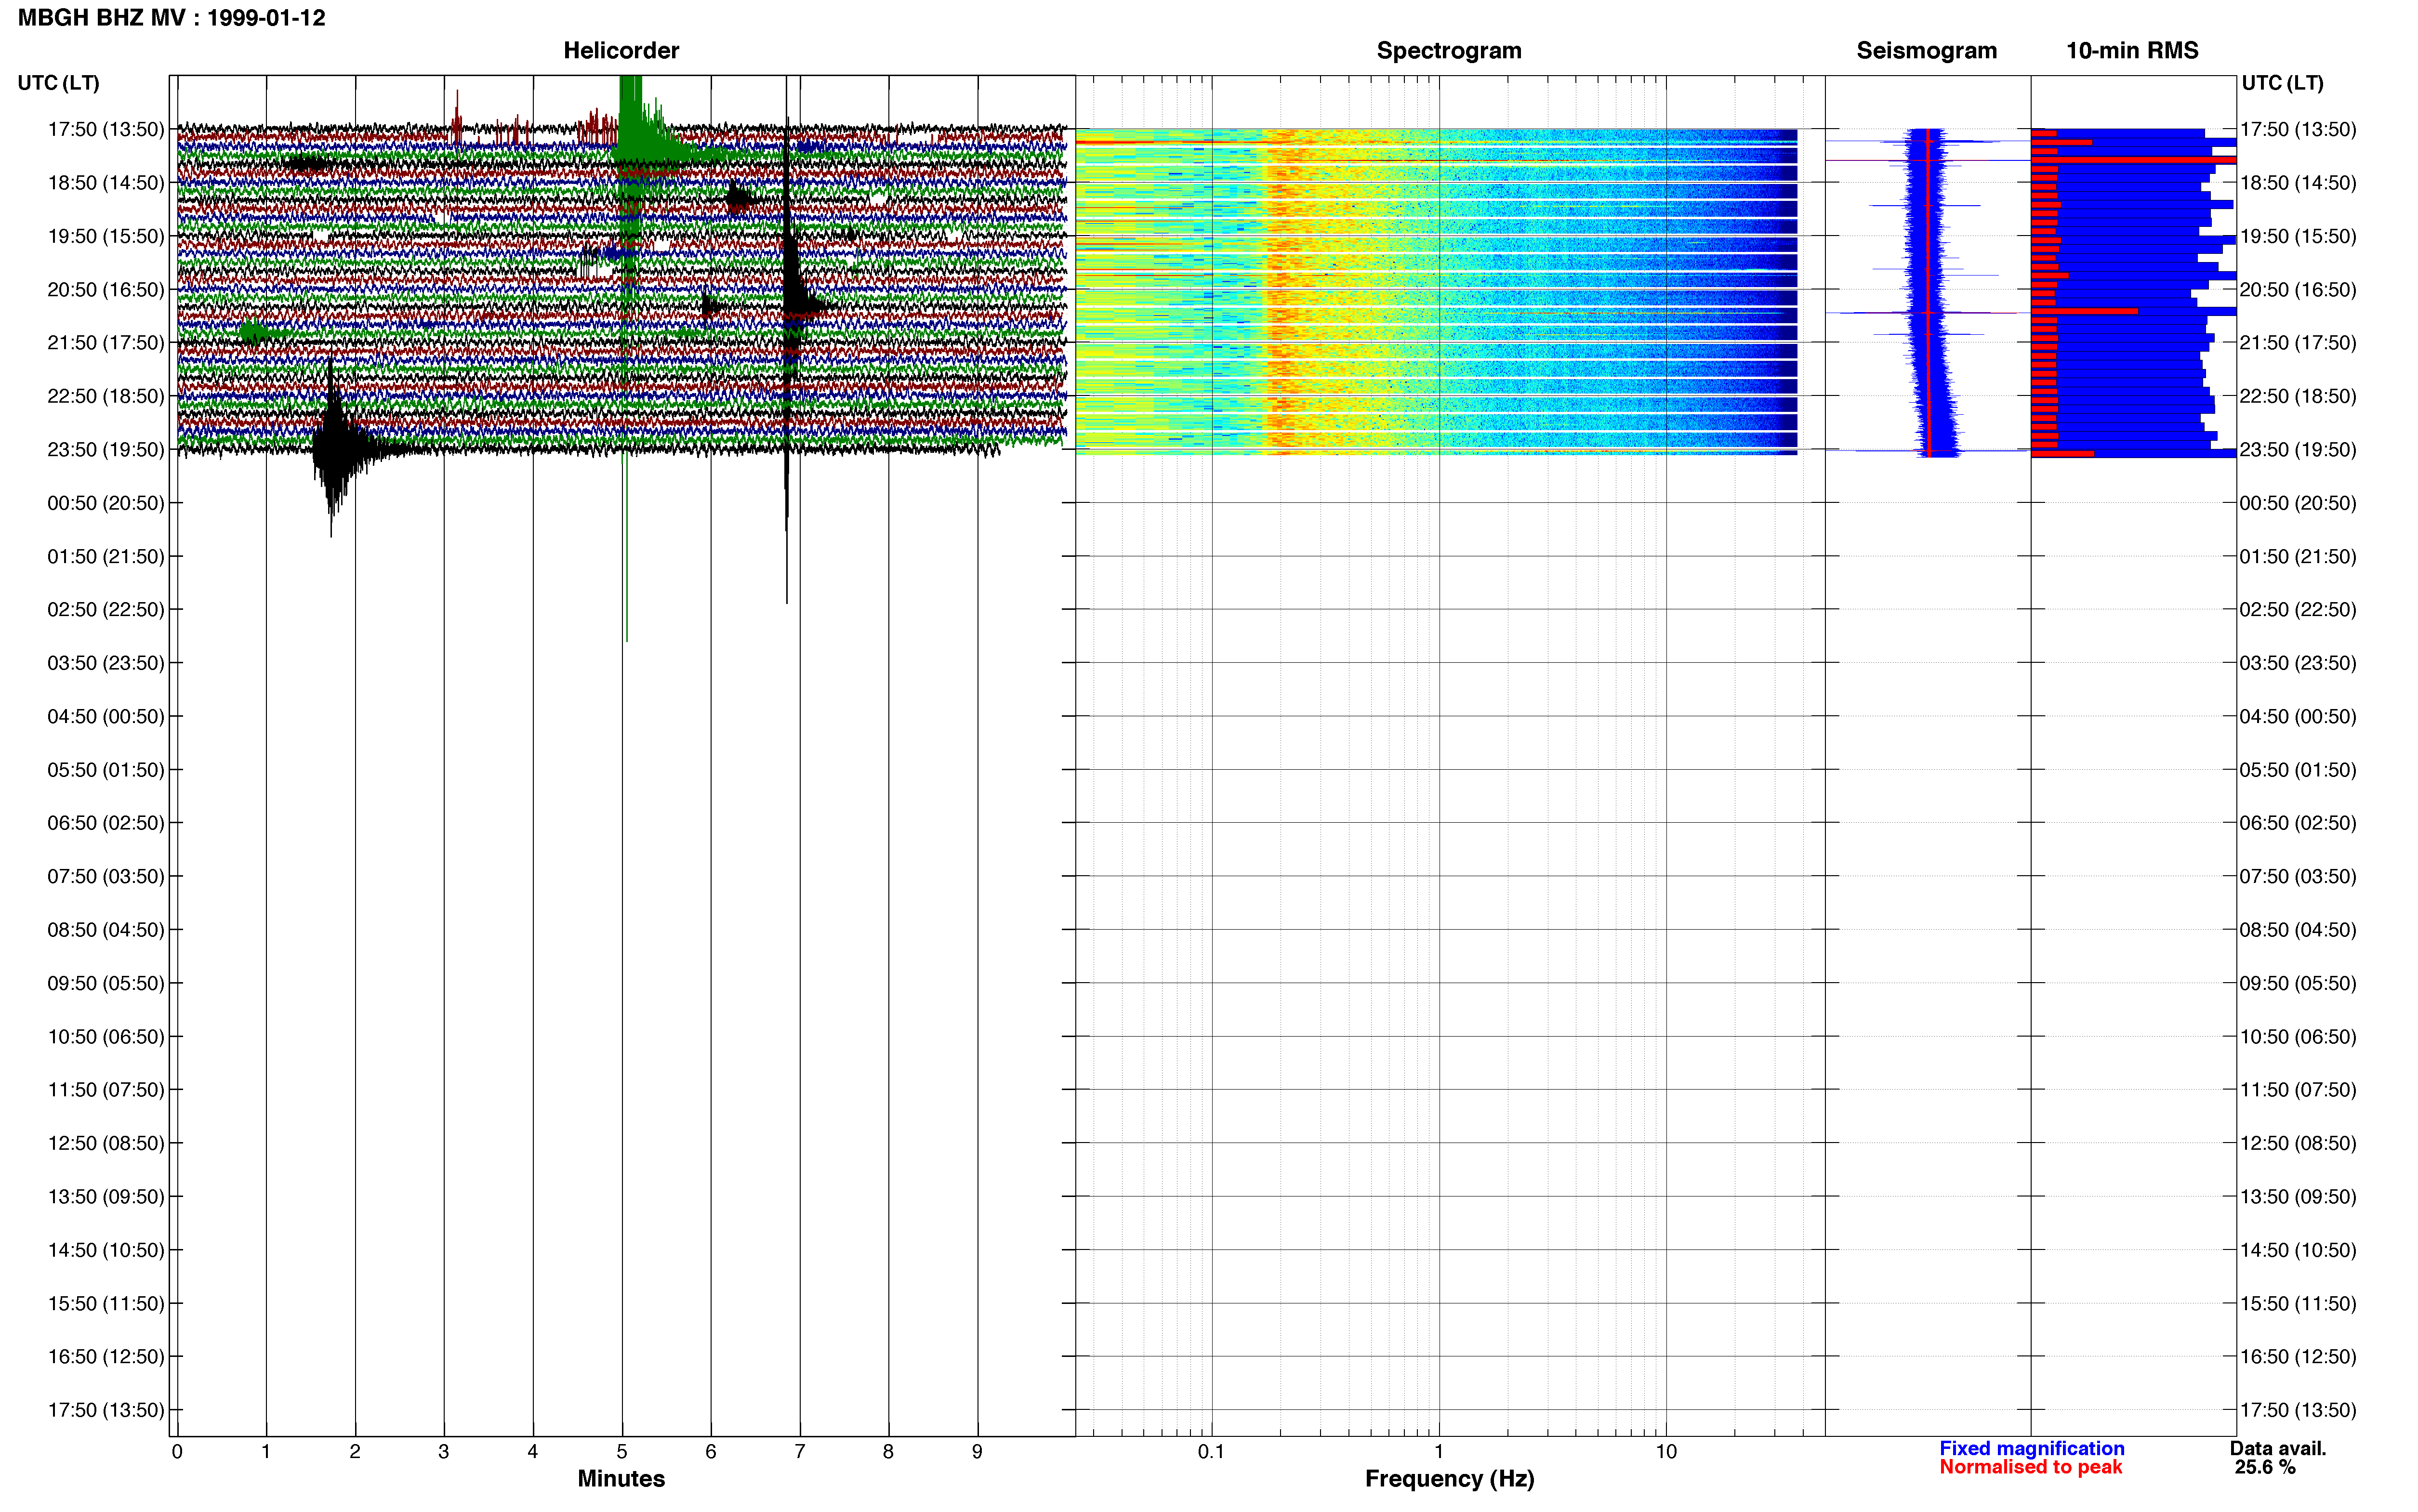Click the 'Spectrogram' panel heading
Image resolution: width=2418 pixels, height=1512 pixels.
click(x=1449, y=51)
